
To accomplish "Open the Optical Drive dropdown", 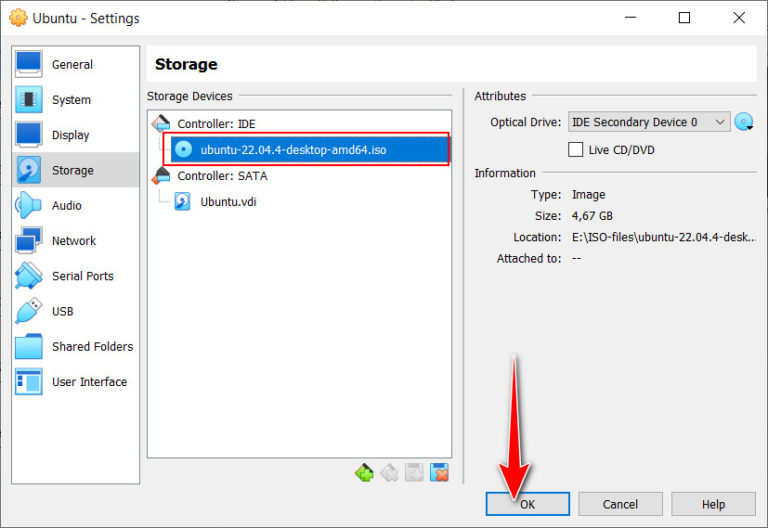I will (x=648, y=121).
